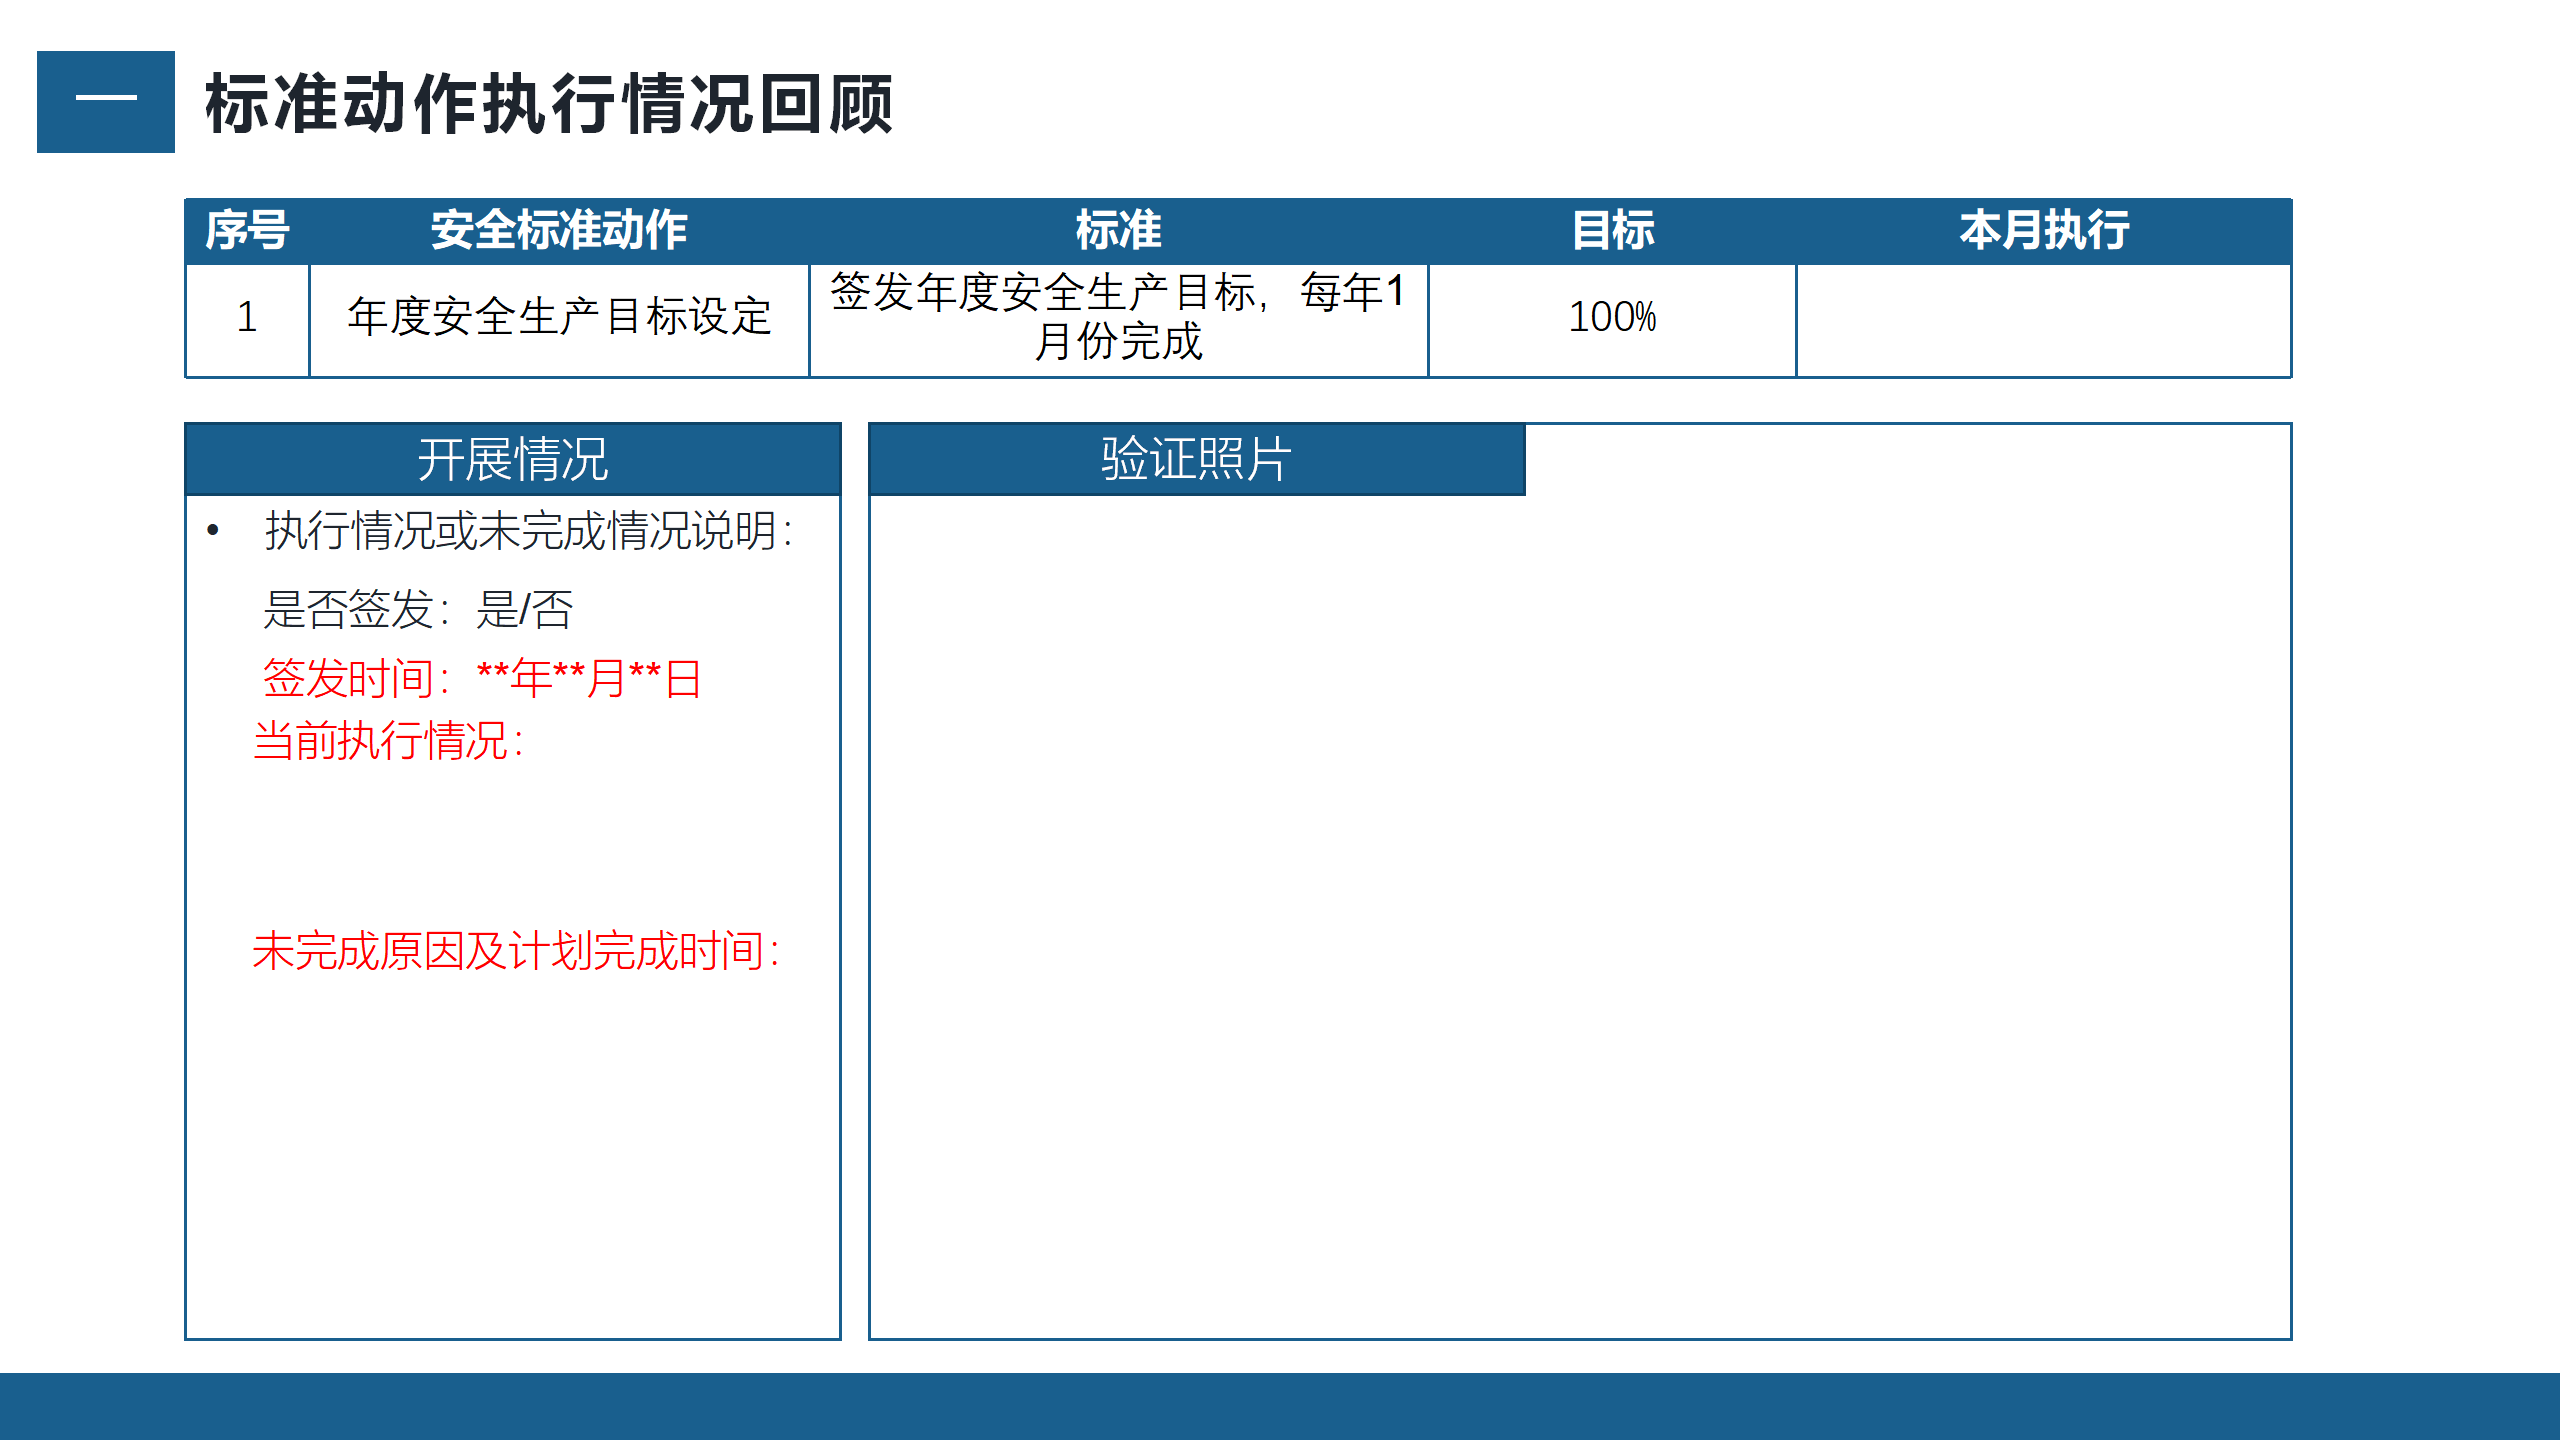2560x1440 pixels.
Task: Select the 目标 column header
Action: click(1612, 230)
